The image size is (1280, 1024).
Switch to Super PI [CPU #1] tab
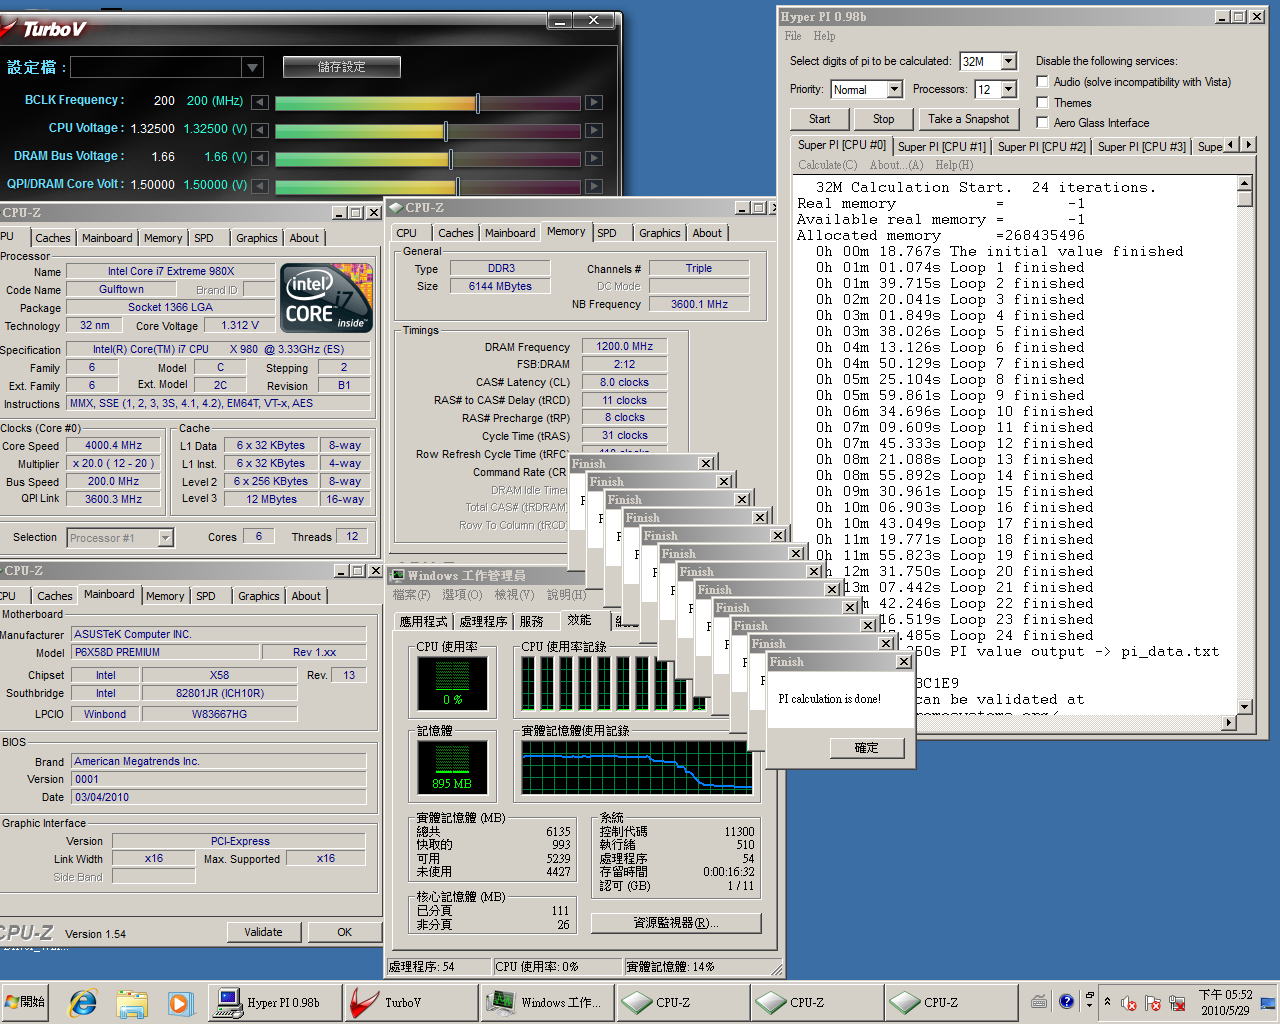click(941, 146)
